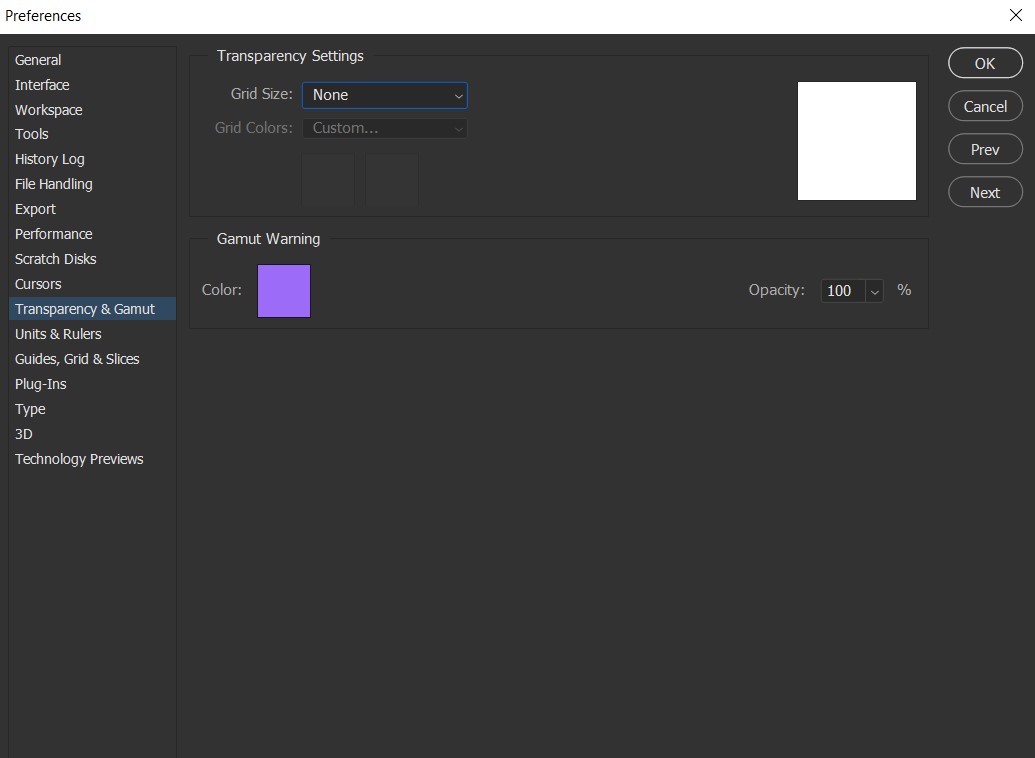Open the Opacity percentage dropdown arrow
Screen dimensions: 1035x758
click(875, 290)
